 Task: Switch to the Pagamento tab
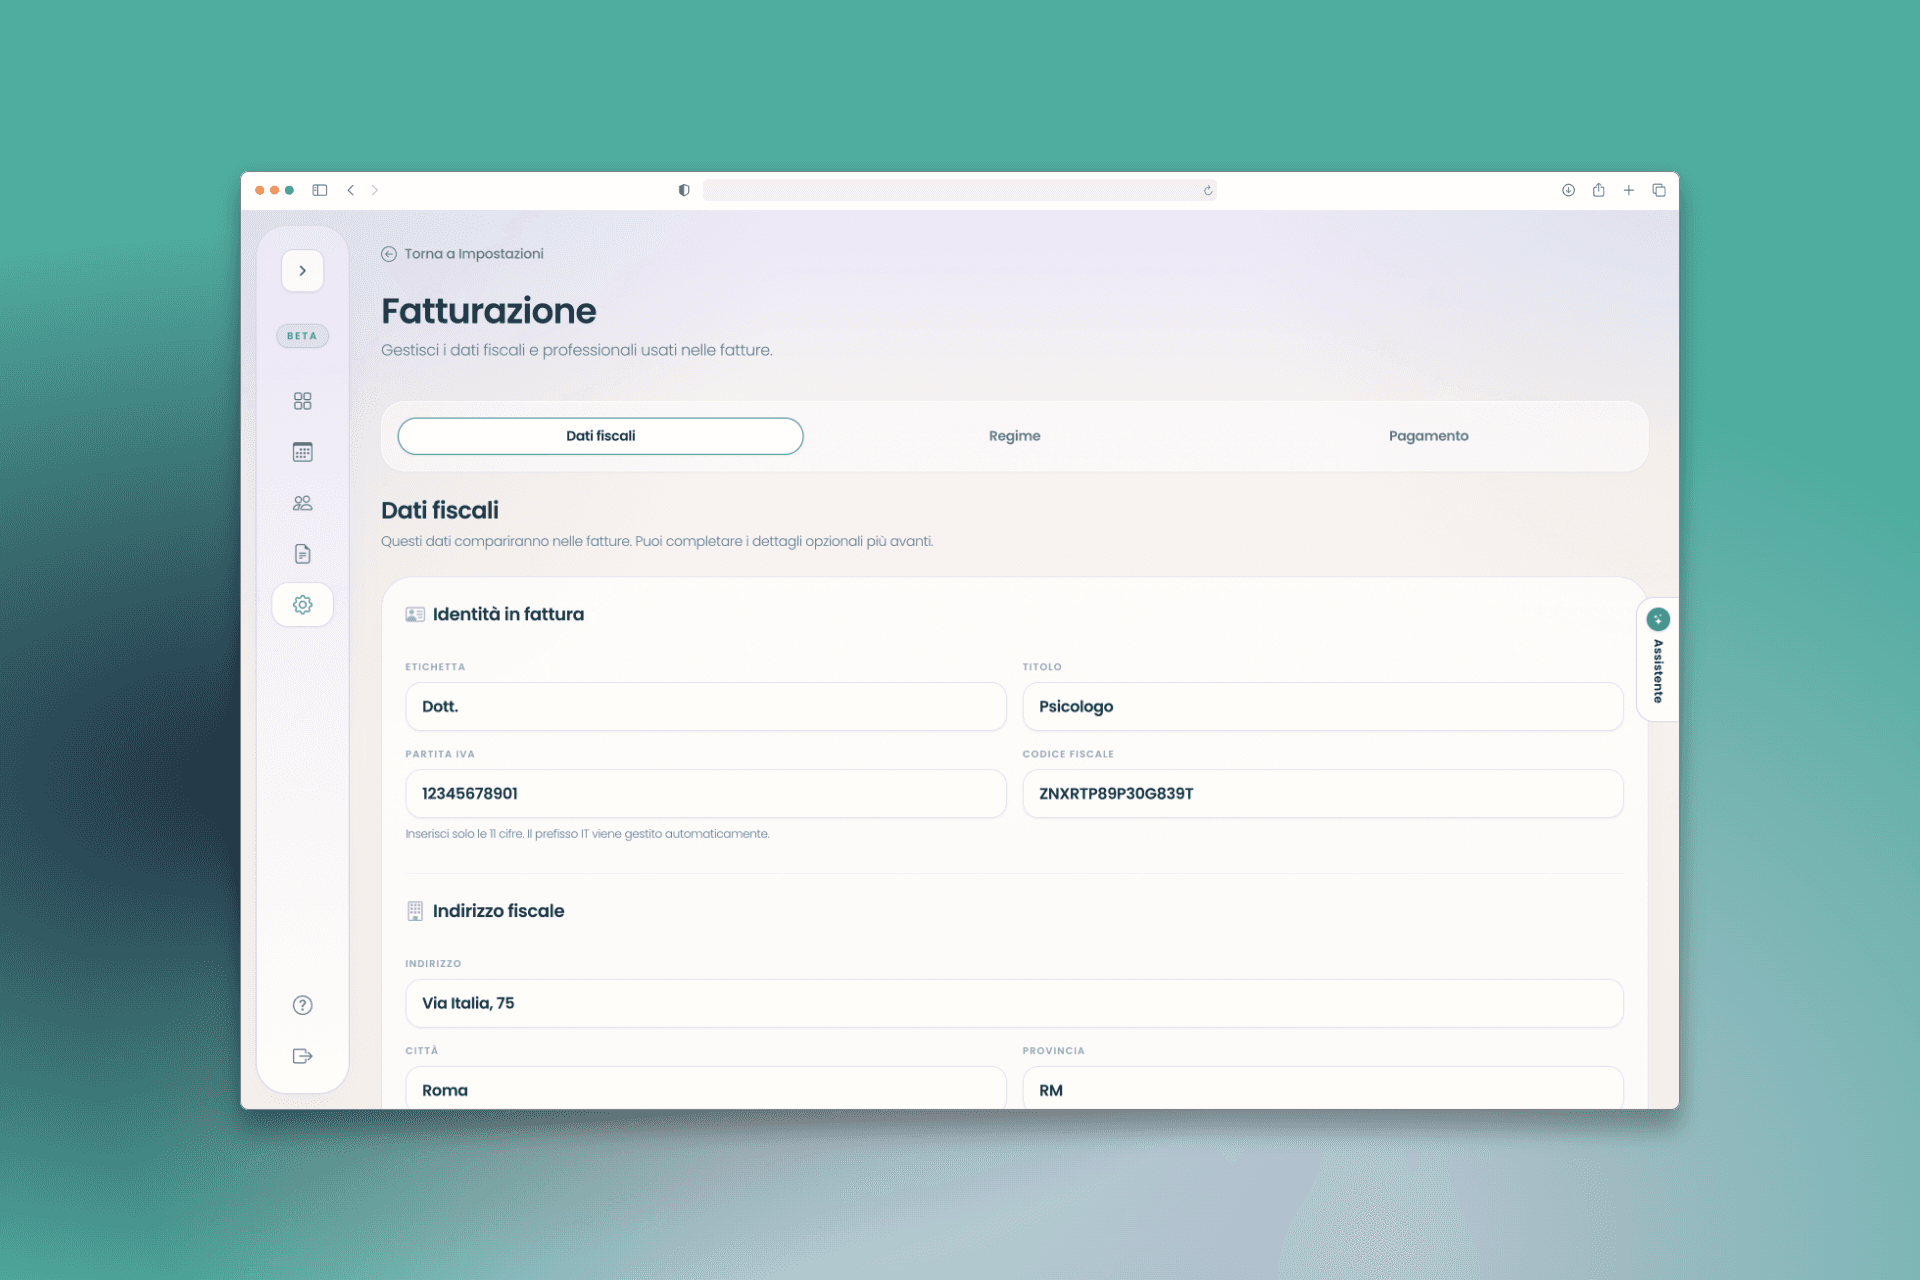(1428, 436)
